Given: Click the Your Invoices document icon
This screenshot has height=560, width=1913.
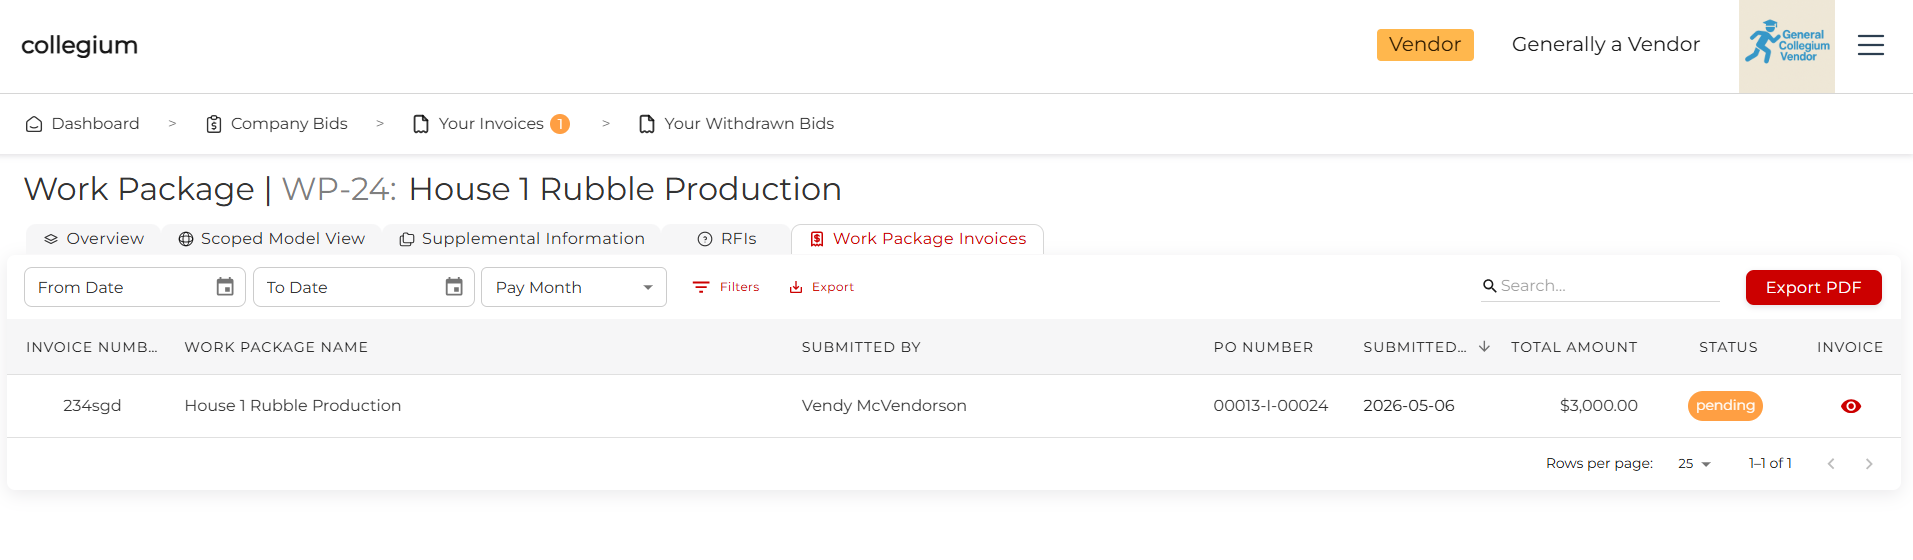Looking at the screenshot, I should [x=421, y=124].
